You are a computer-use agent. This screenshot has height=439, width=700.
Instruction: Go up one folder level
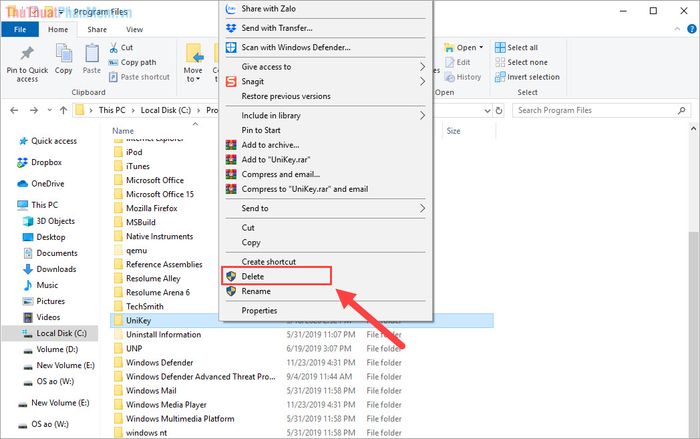tap(63, 110)
